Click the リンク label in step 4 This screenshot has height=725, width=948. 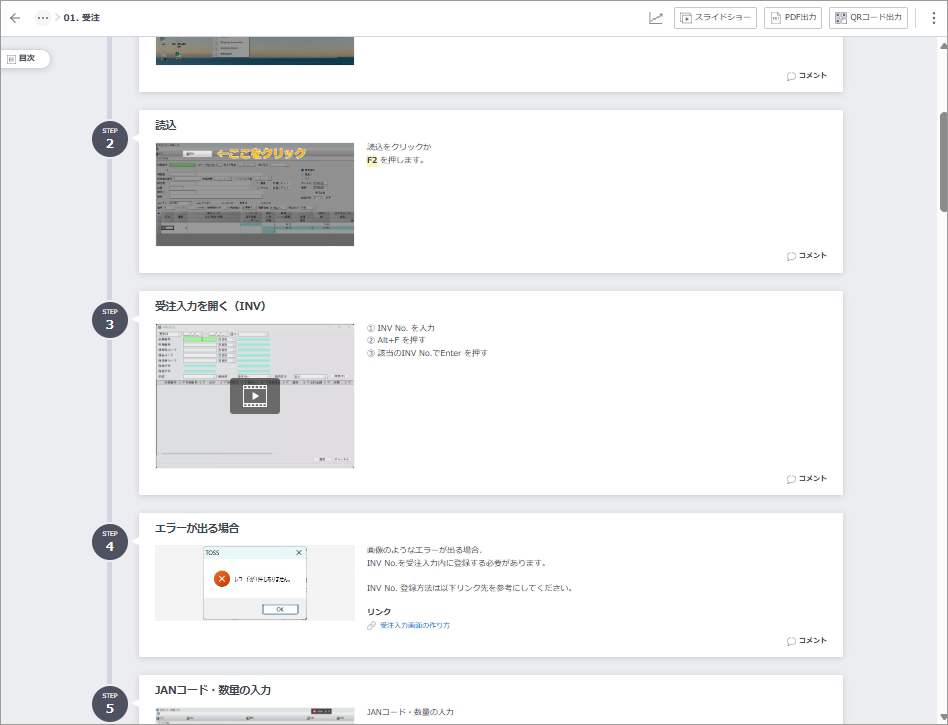(x=379, y=612)
